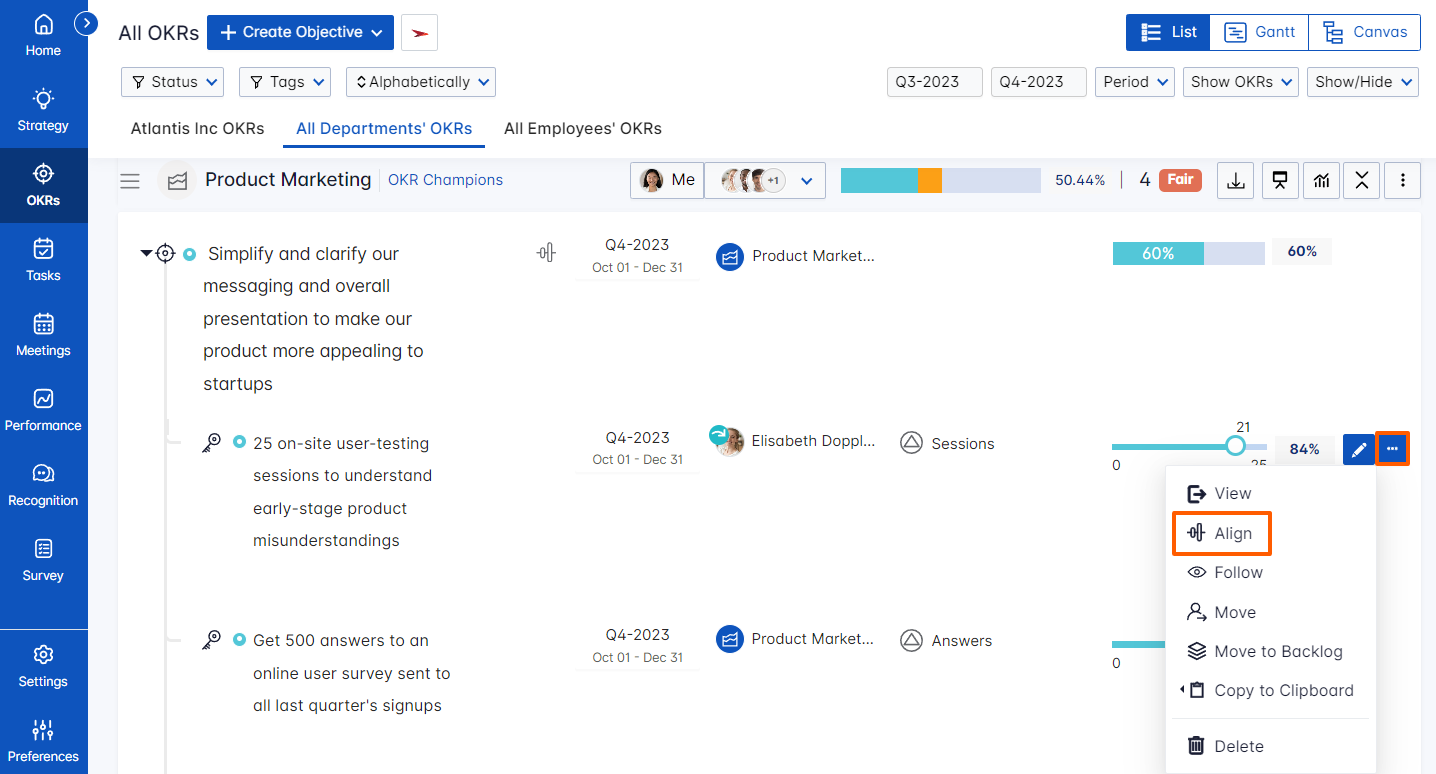This screenshot has width=1436, height=774.
Task: Click the alignment icon next to the objective
Action: (x=546, y=253)
